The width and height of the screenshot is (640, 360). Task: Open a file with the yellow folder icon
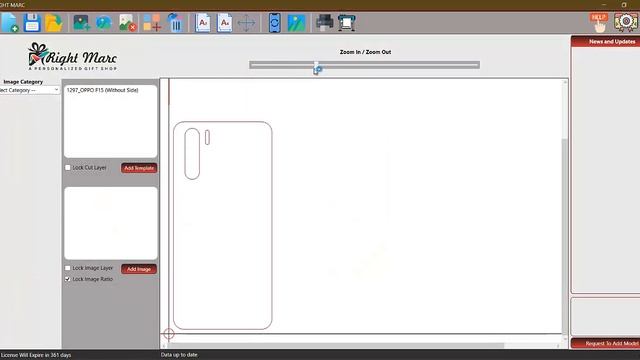coord(53,22)
